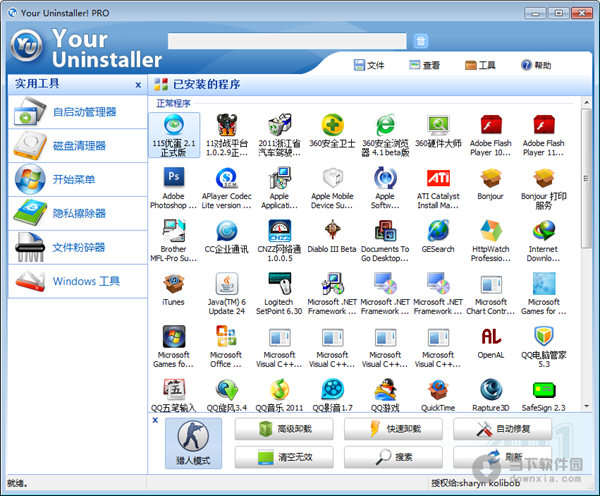The image size is (600, 496).
Task: Click the 快速卸载 quick uninstall button
Action: tap(393, 429)
